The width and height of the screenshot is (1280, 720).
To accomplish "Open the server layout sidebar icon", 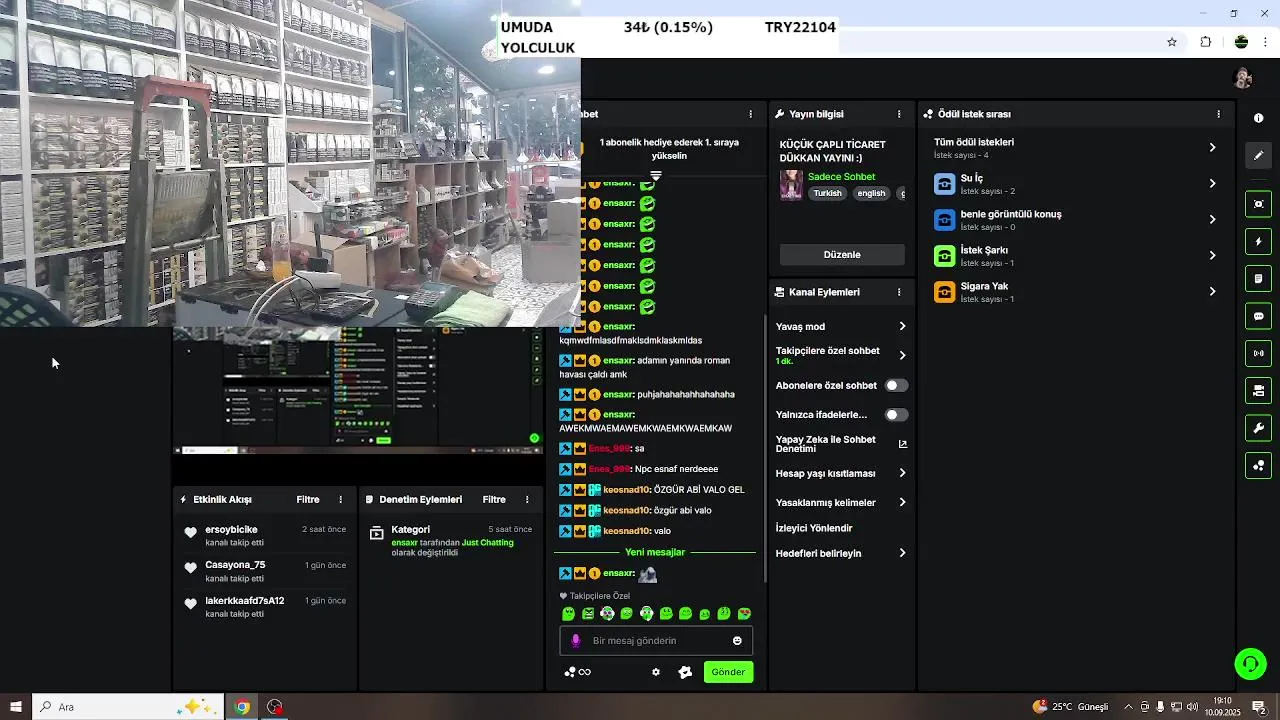I will [x=1258, y=390].
